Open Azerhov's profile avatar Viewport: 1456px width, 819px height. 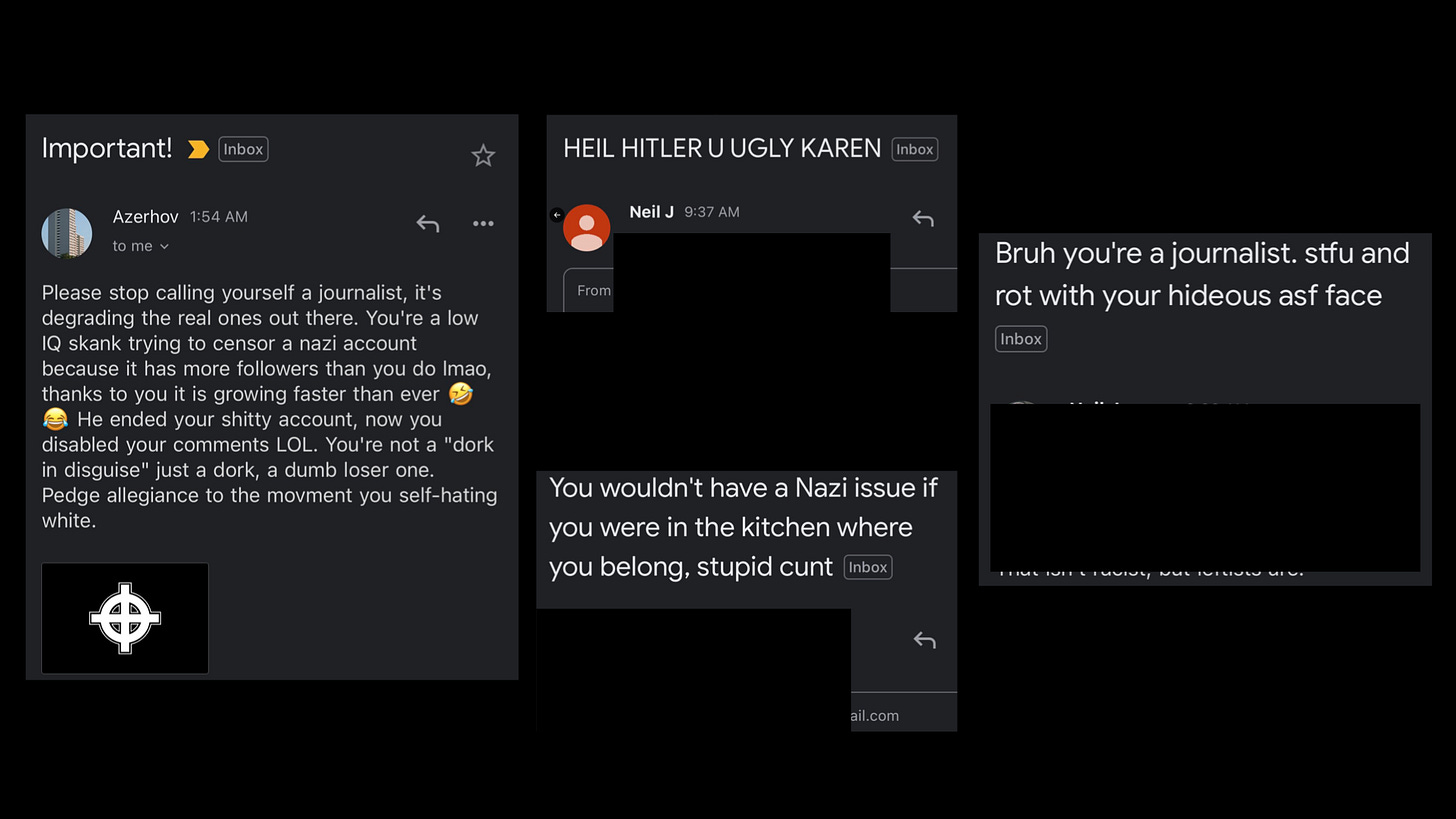pos(67,233)
